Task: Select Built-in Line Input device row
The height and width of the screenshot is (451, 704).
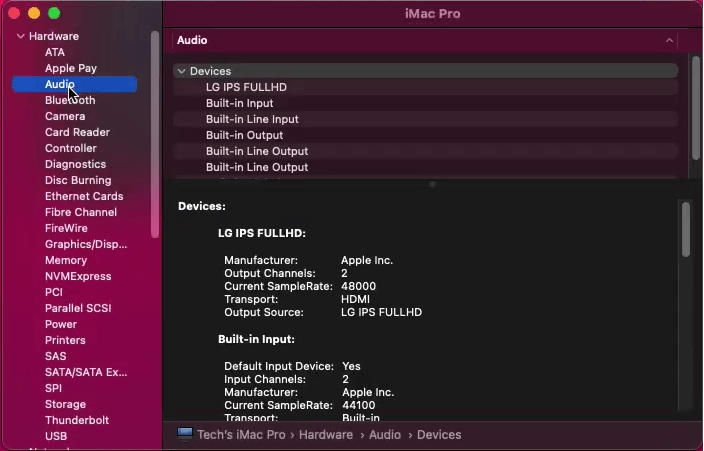Action: (x=425, y=119)
